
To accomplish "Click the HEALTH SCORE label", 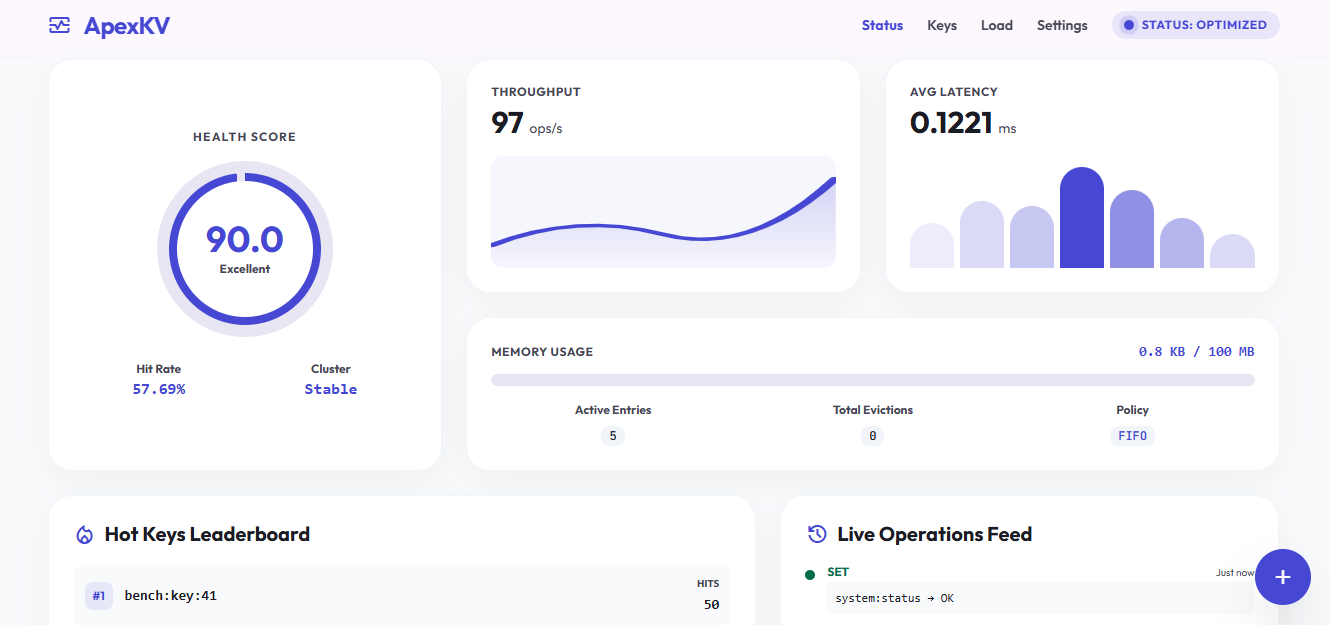I will (x=245, y=137).
